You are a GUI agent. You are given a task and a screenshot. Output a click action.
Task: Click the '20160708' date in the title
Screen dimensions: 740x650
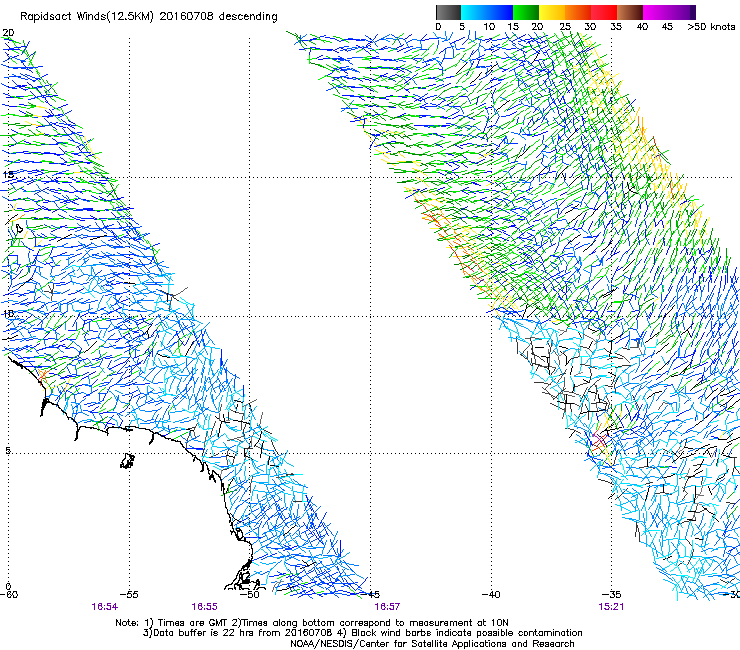tap(187, 16)
